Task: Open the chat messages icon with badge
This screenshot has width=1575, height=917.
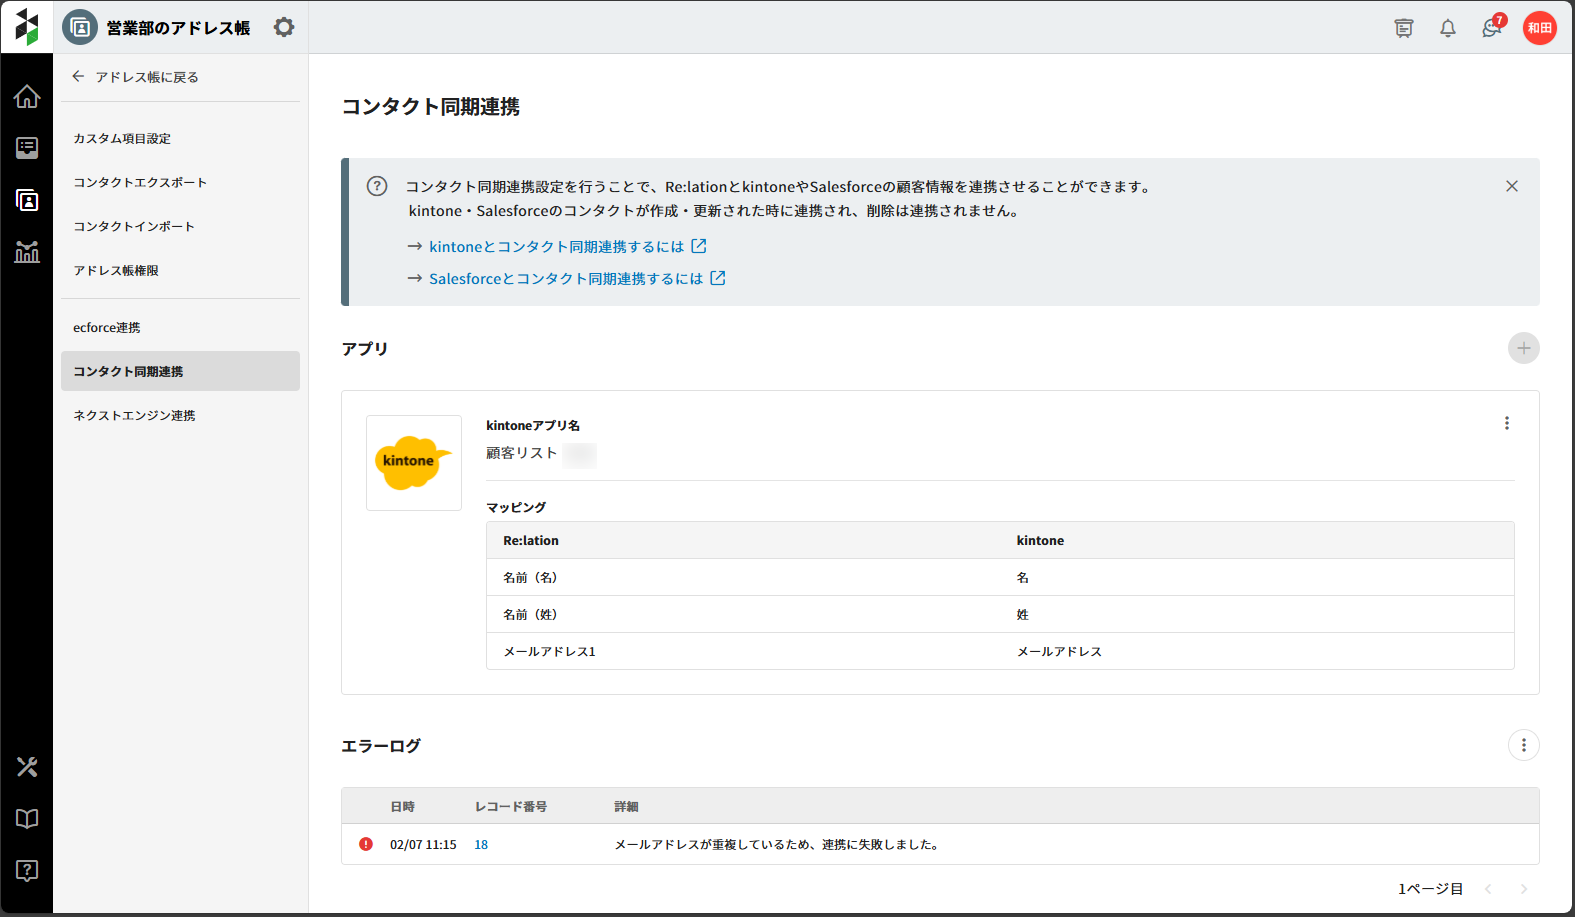Action: pyautogui.click(x=1491, y=28)
